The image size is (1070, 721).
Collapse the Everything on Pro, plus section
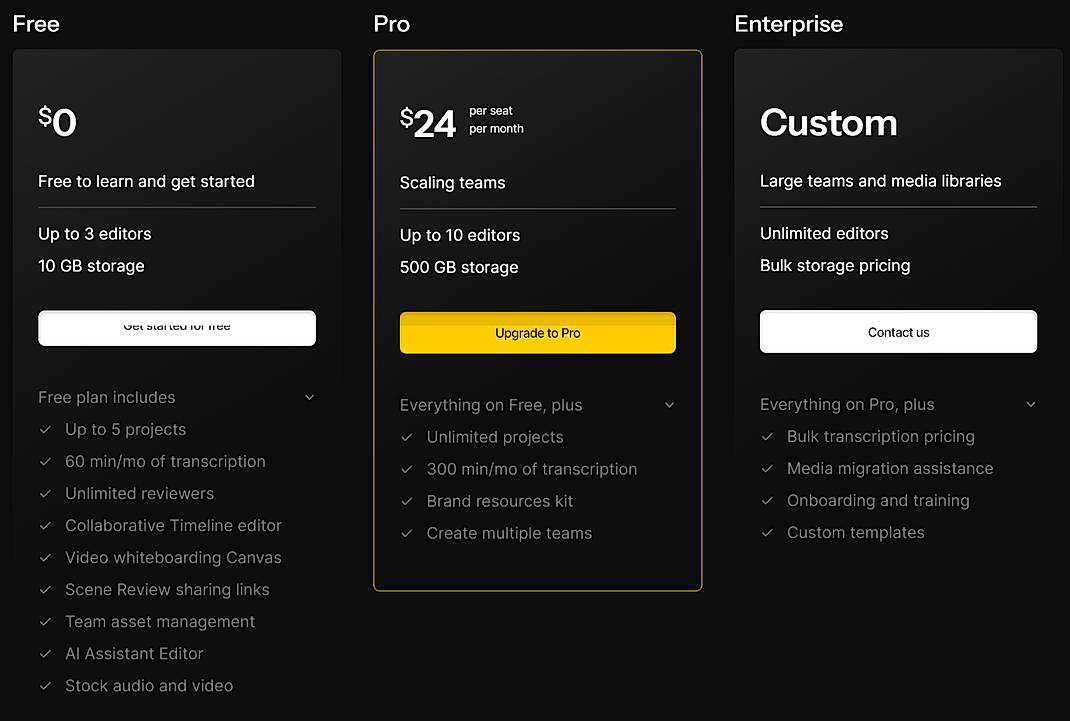pos(1031,404)
